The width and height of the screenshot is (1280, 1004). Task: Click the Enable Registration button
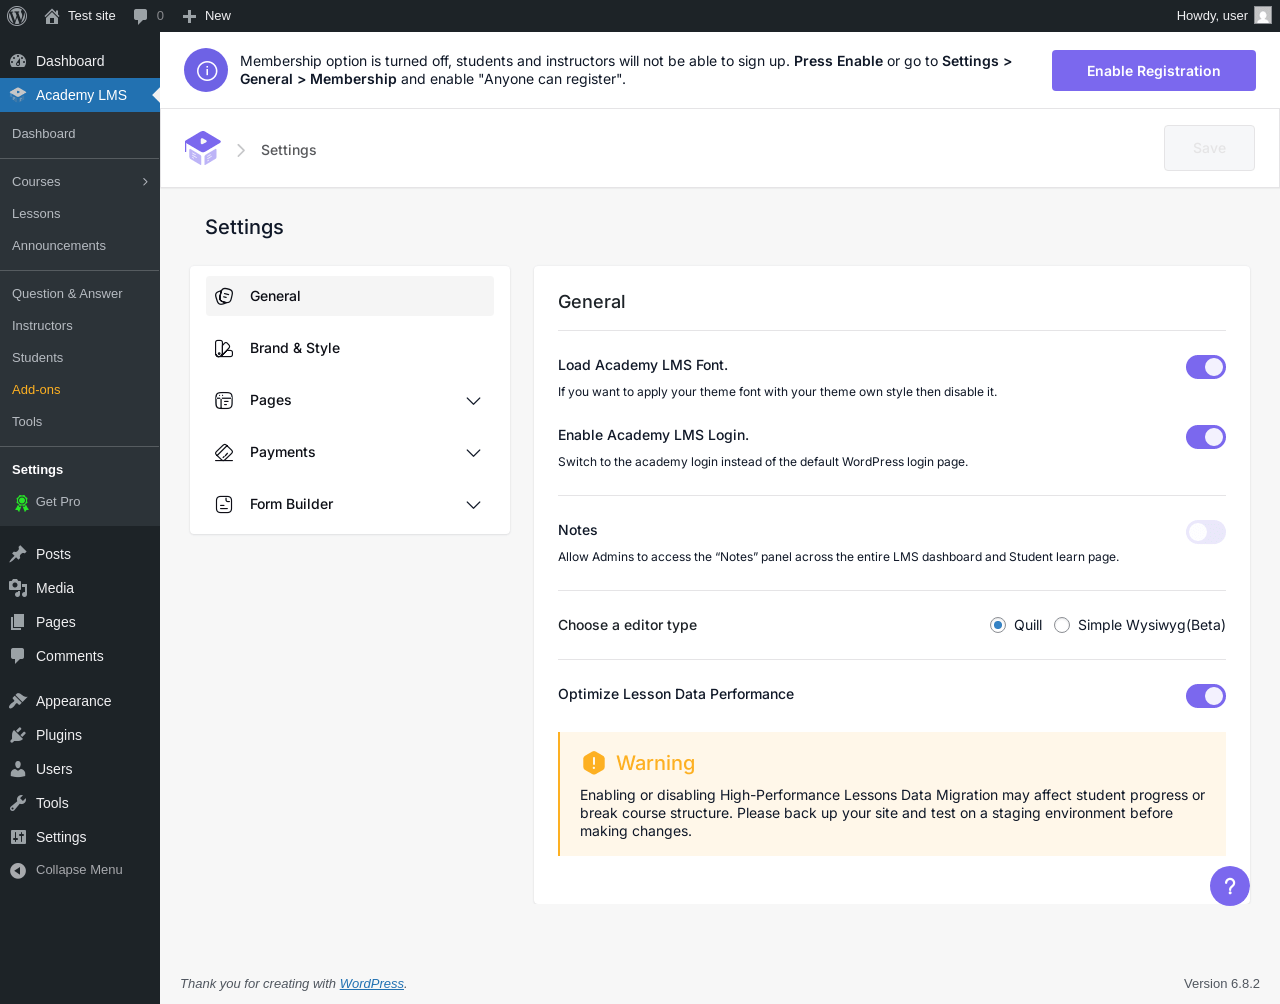point(1154,71)
